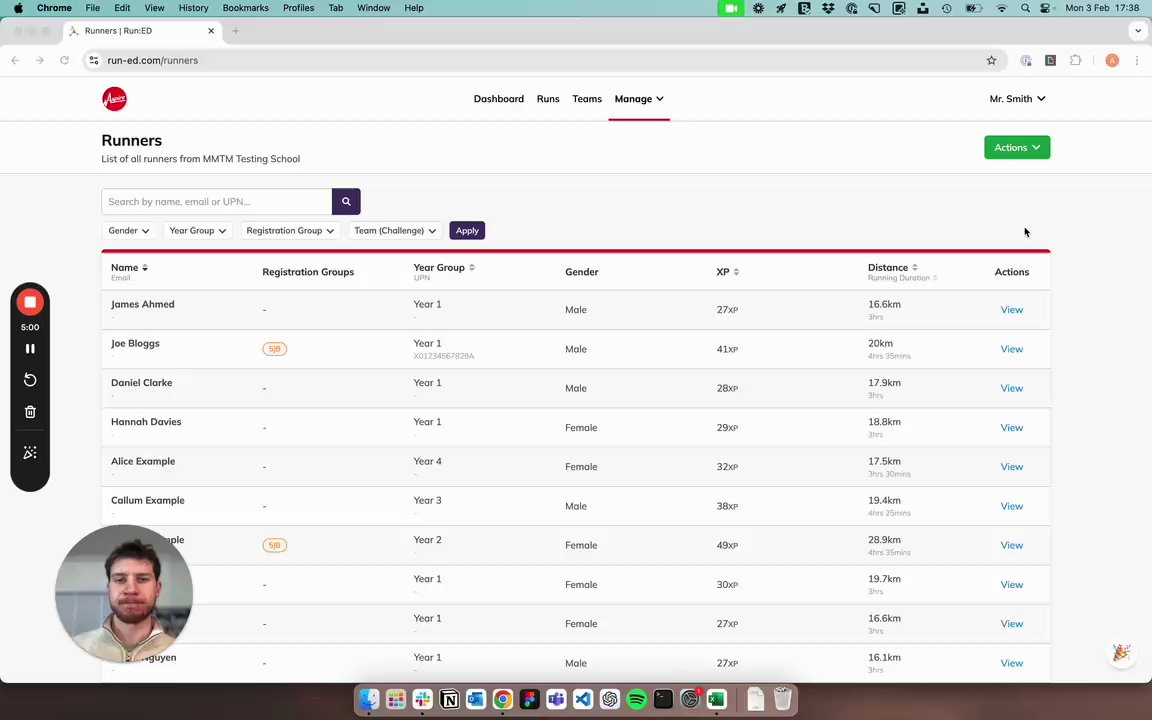Open the green Actions dropdown

pos(1017,148)
